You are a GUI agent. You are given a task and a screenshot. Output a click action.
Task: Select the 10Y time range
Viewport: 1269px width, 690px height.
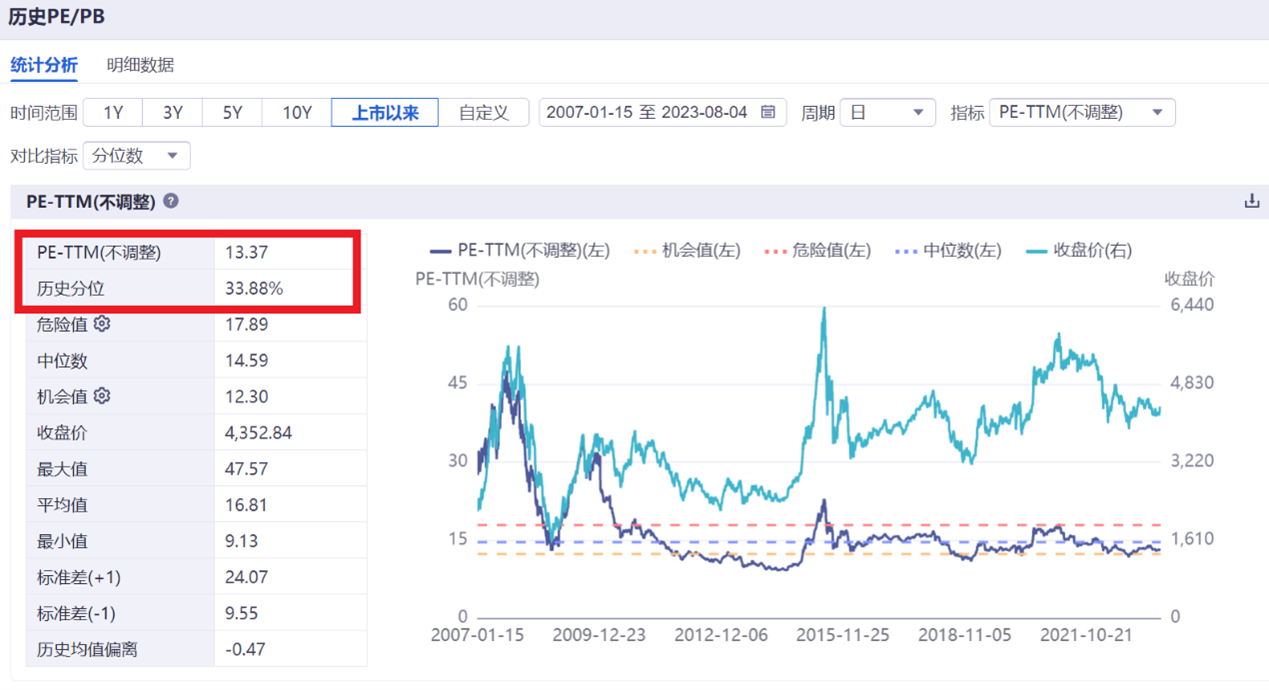point(294,112)
